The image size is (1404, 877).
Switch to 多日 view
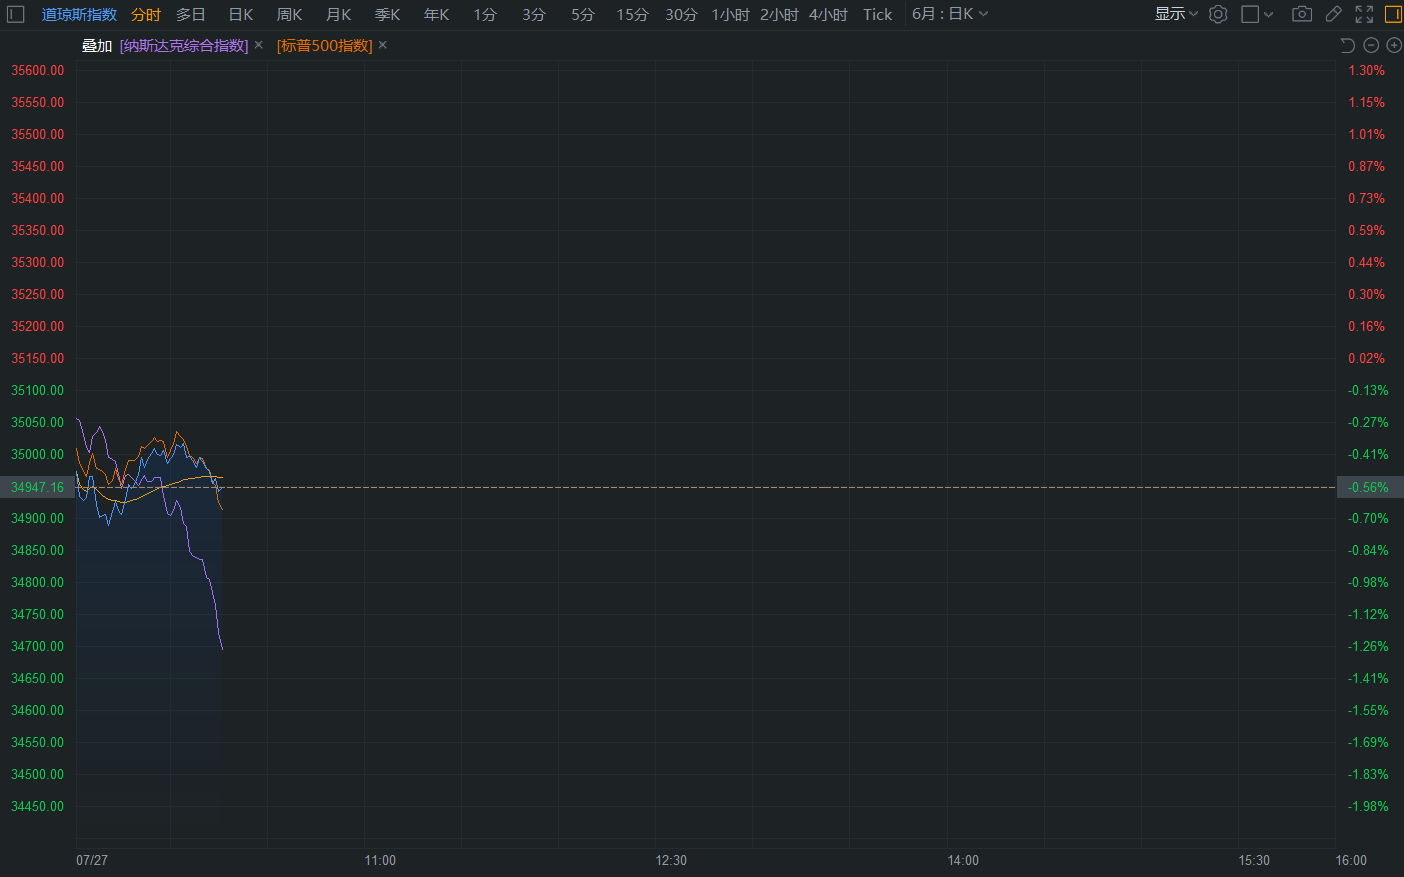[x=191, y=15]
